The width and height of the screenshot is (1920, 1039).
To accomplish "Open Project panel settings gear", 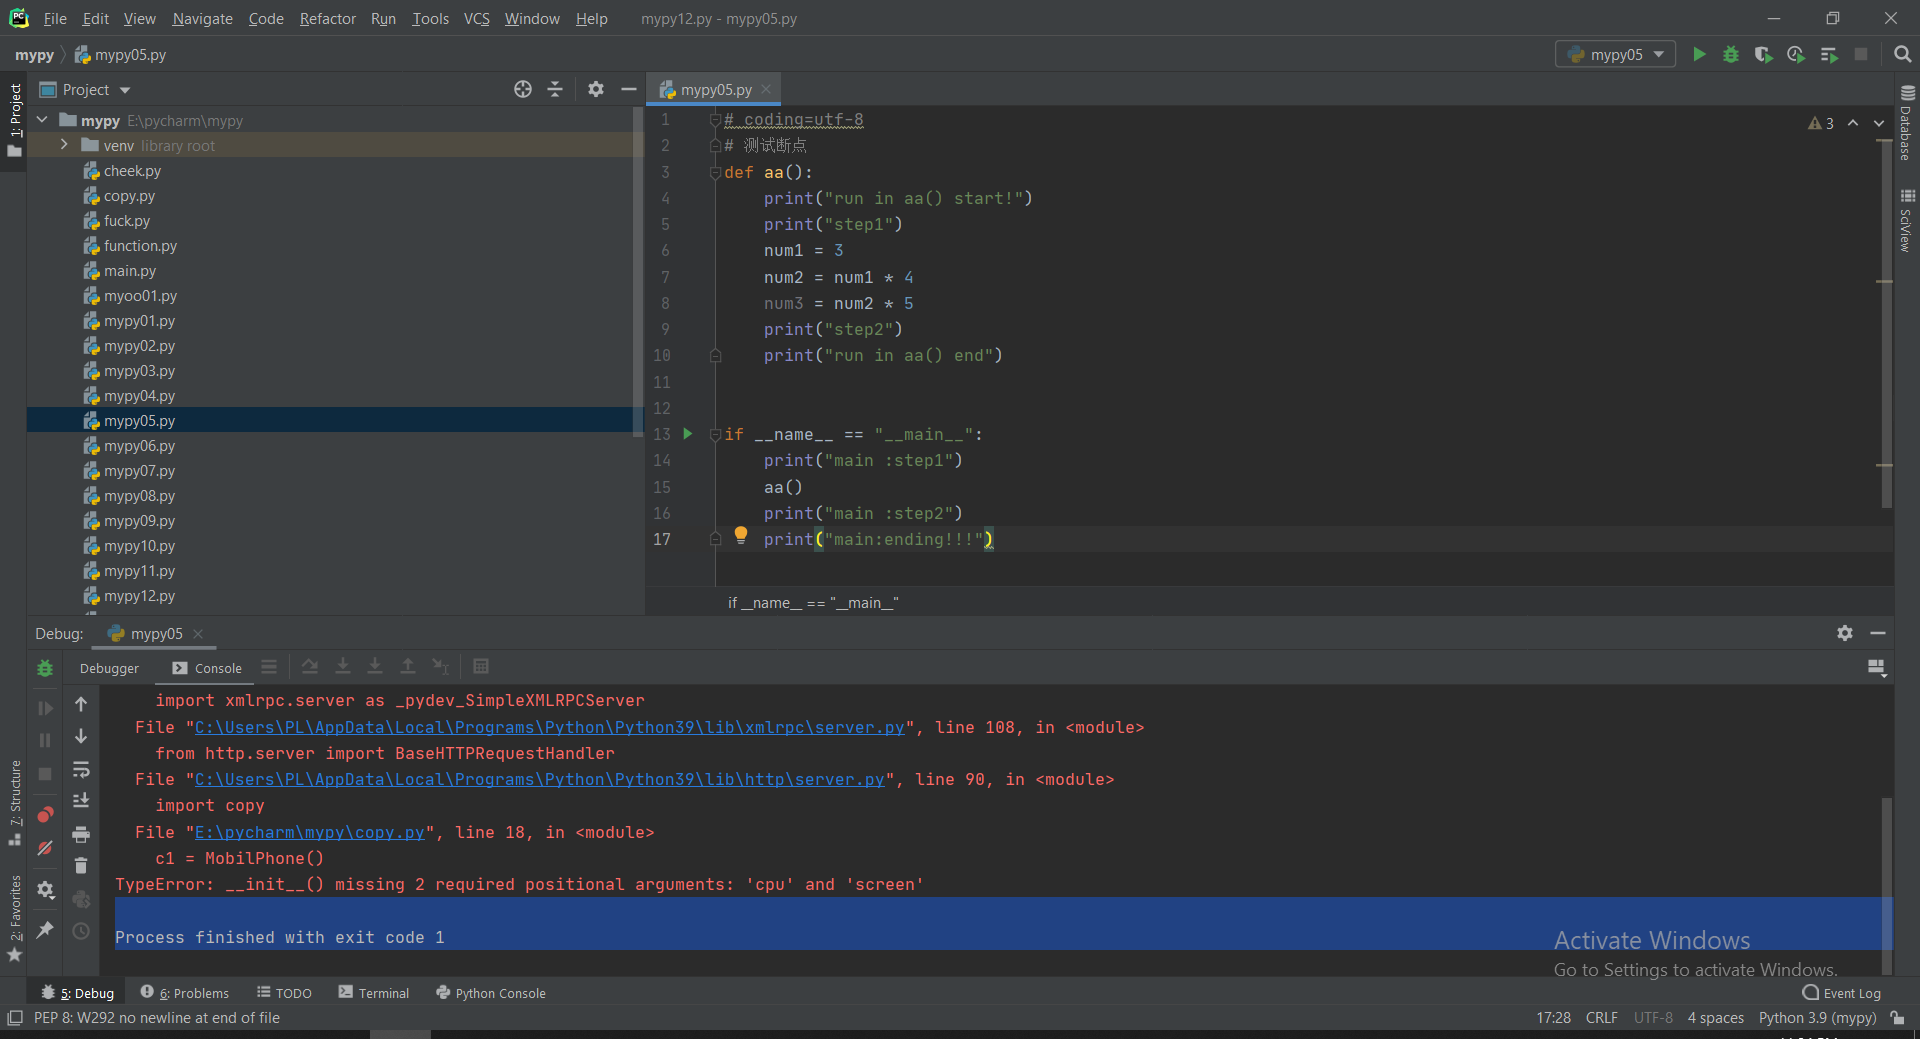I will coord(596,89).
